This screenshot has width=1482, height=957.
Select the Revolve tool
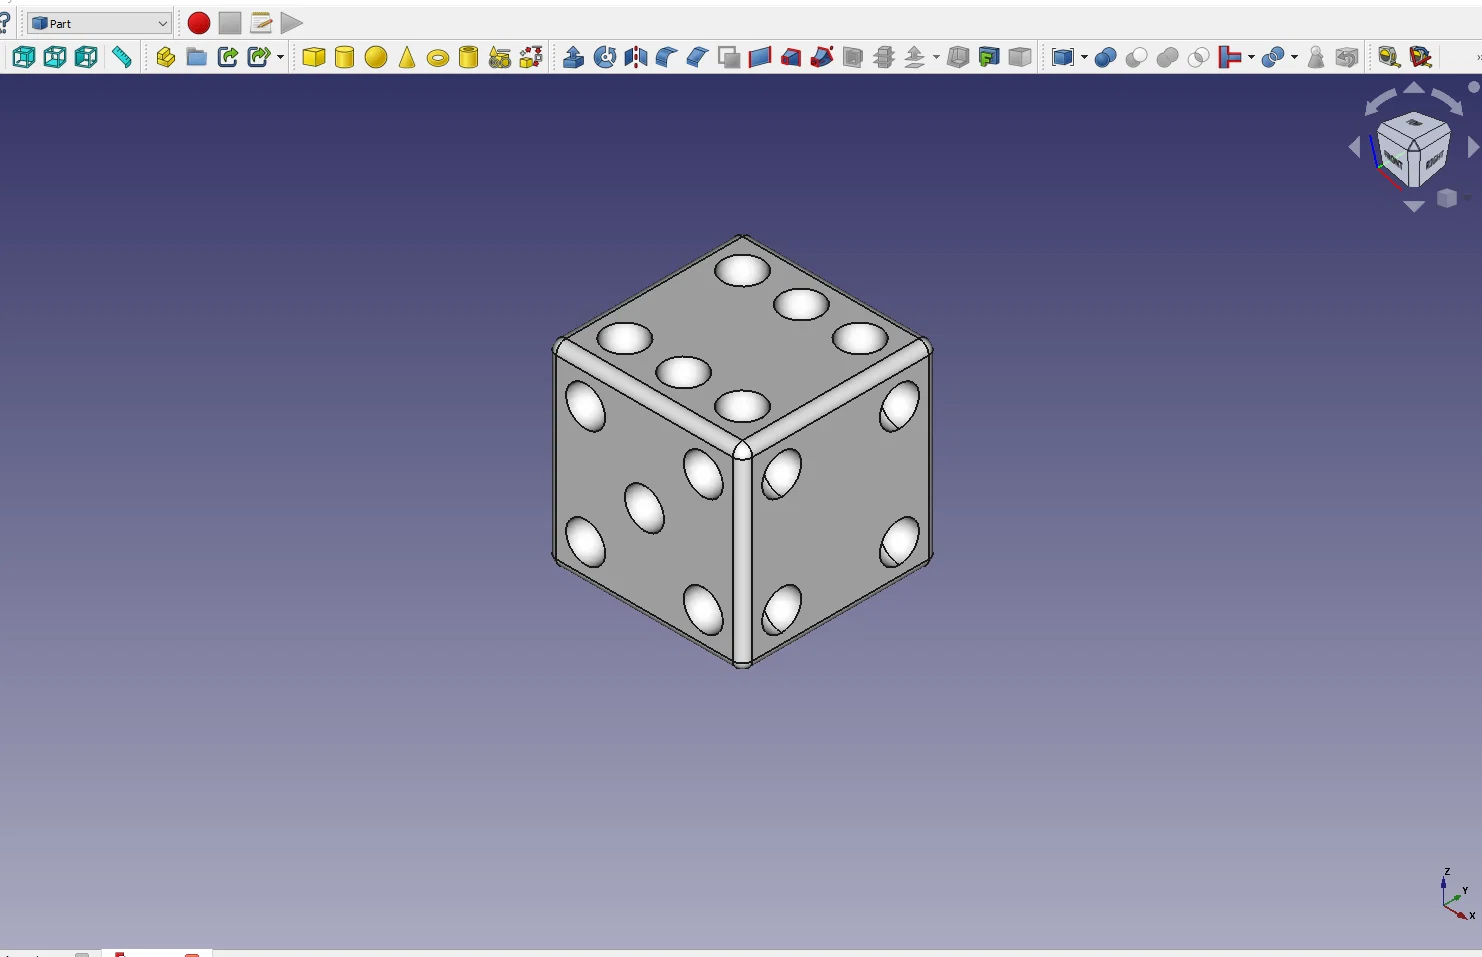click(x=605, y=57)
